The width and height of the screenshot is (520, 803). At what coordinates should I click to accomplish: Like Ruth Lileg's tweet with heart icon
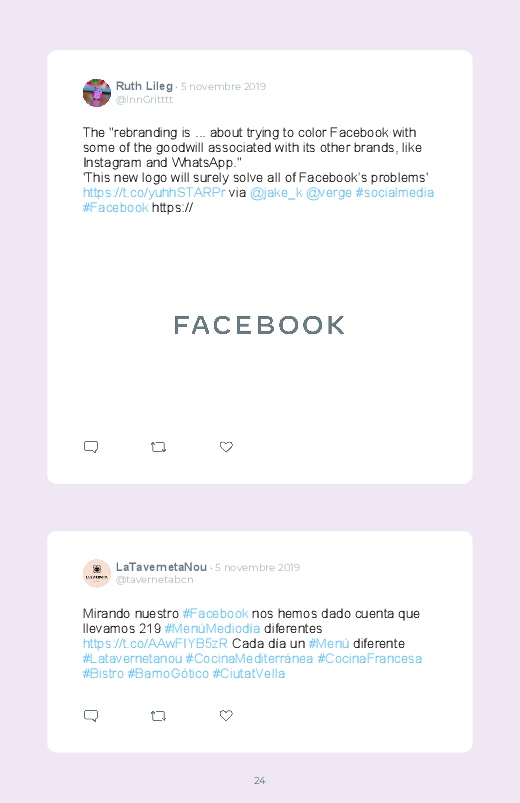click(x=226, y=447)
